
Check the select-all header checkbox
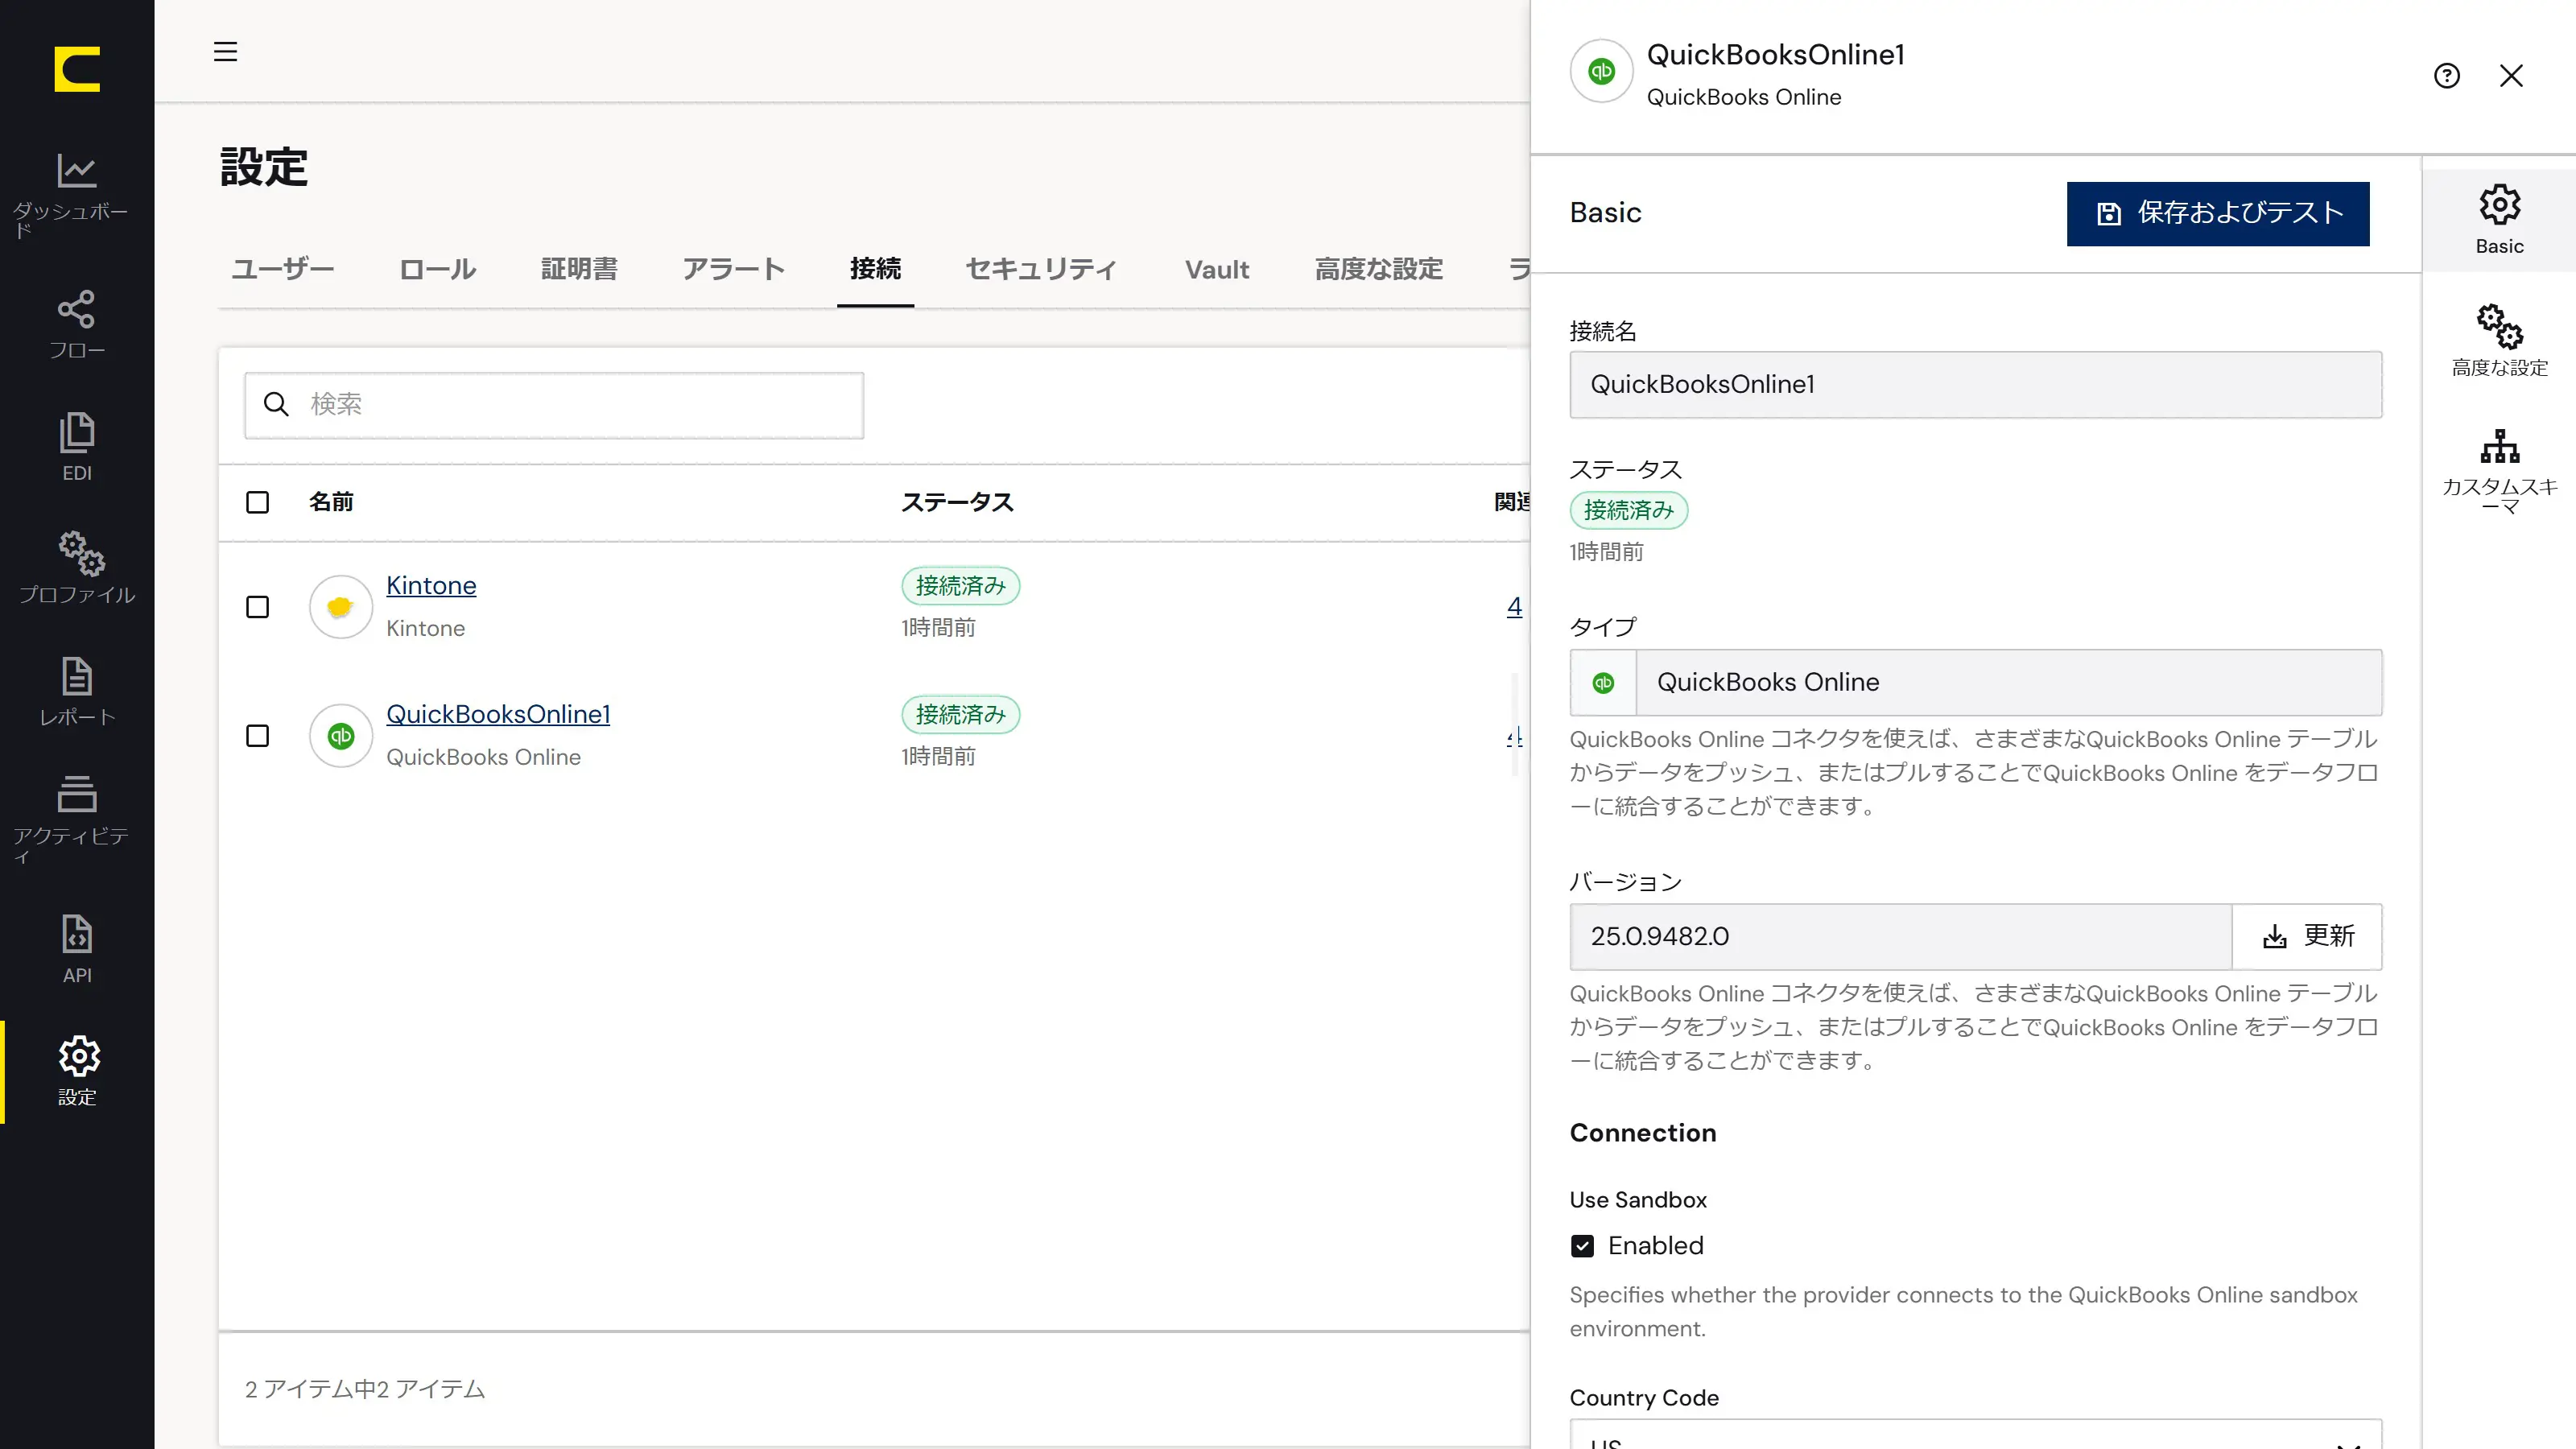[x=257, y=502]
